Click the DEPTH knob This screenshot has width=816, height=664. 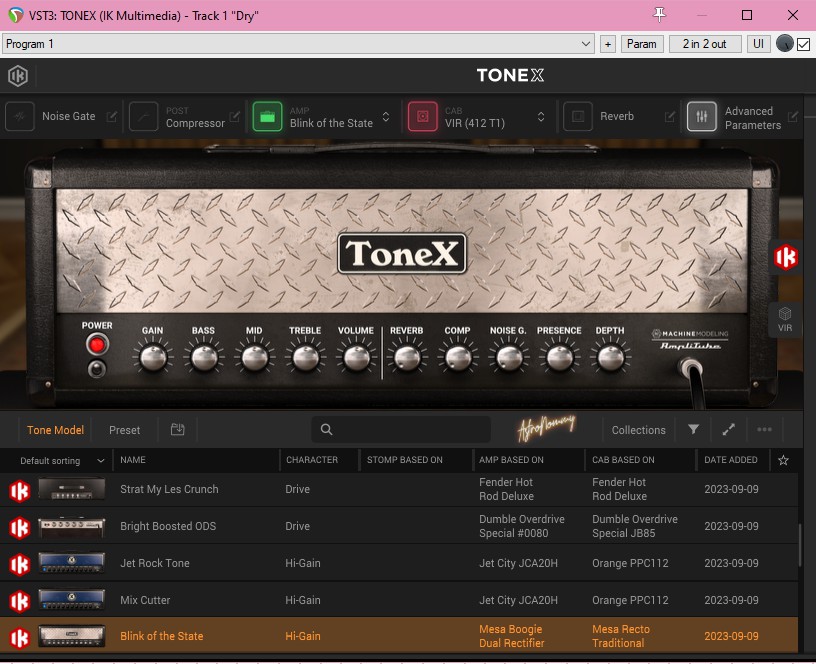pos(610,358)
